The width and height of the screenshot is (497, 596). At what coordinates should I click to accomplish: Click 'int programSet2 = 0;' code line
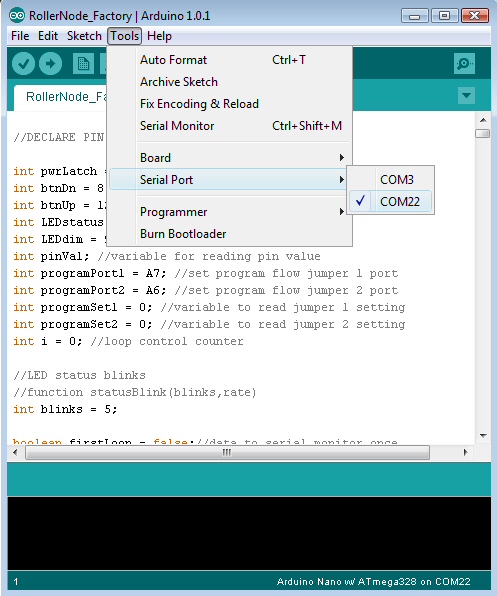[209, 325]
